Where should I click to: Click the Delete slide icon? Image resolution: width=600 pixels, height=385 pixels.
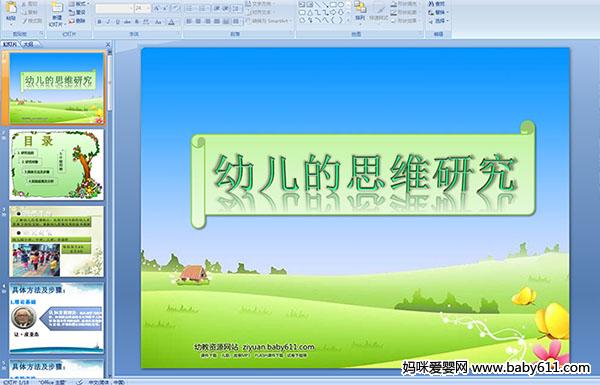click(77, 21)
